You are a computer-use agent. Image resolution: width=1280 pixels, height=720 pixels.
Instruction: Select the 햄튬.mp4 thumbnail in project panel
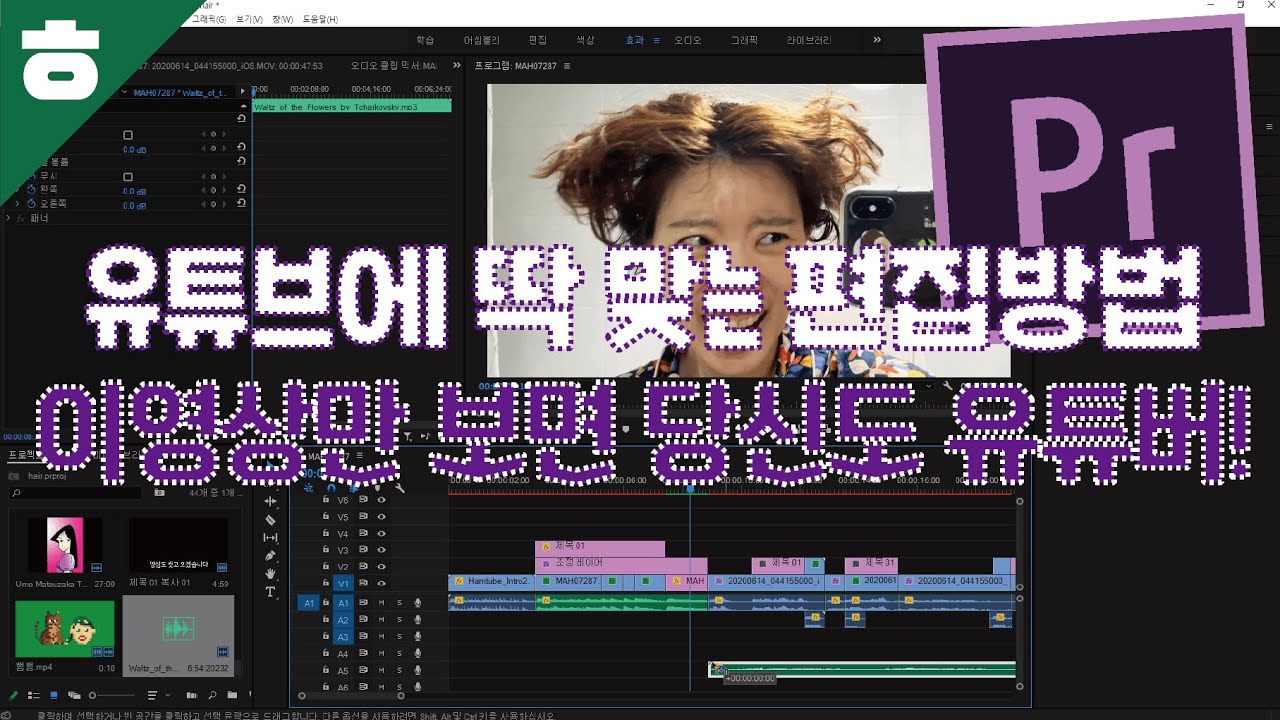[x=64, y=628]
